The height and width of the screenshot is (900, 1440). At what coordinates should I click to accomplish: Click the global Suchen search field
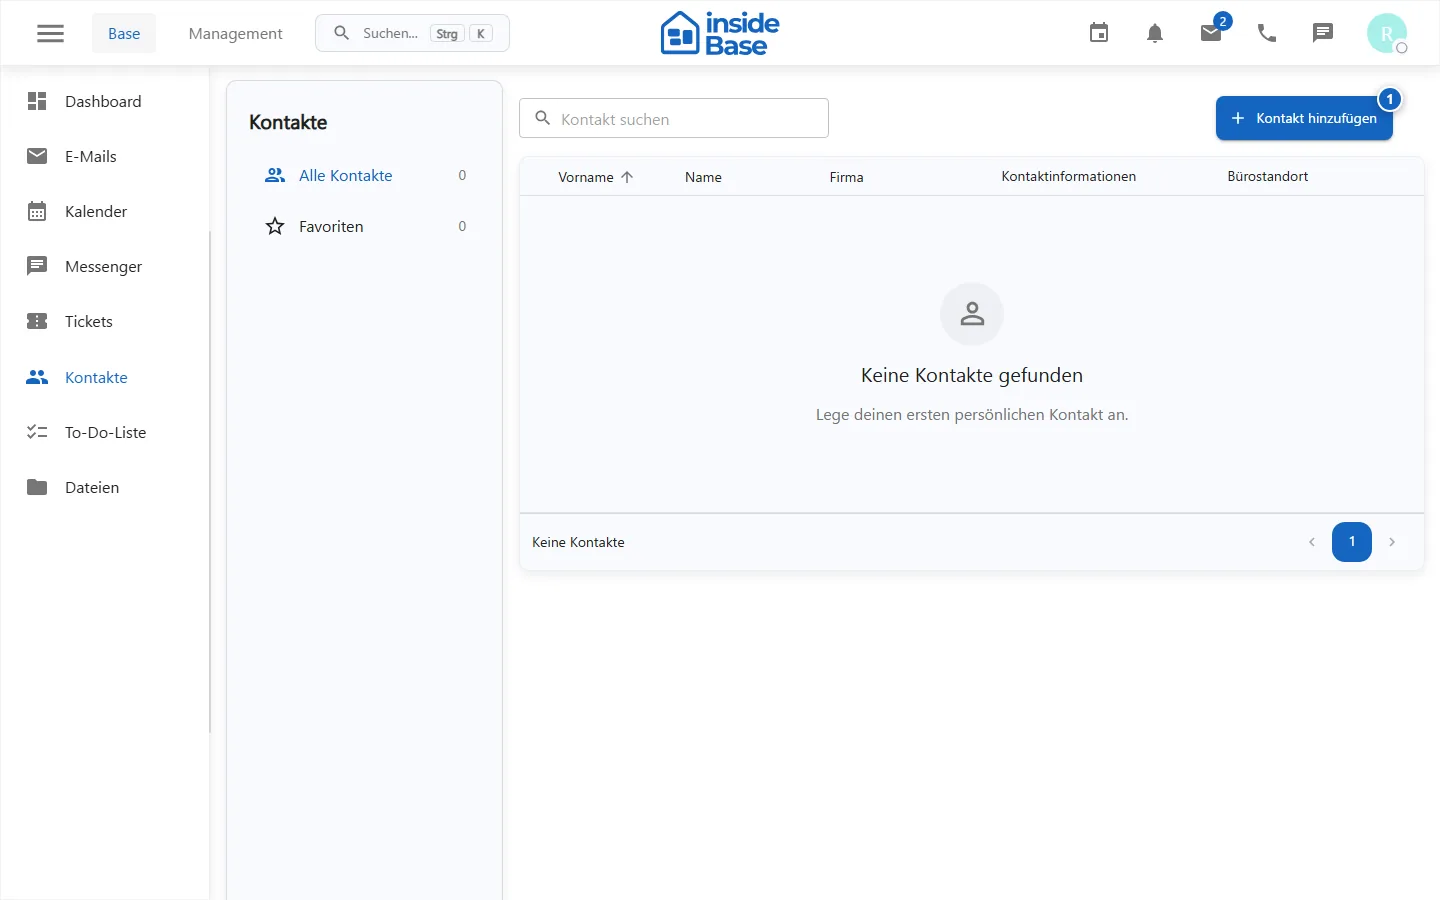[x=412, y=33]
